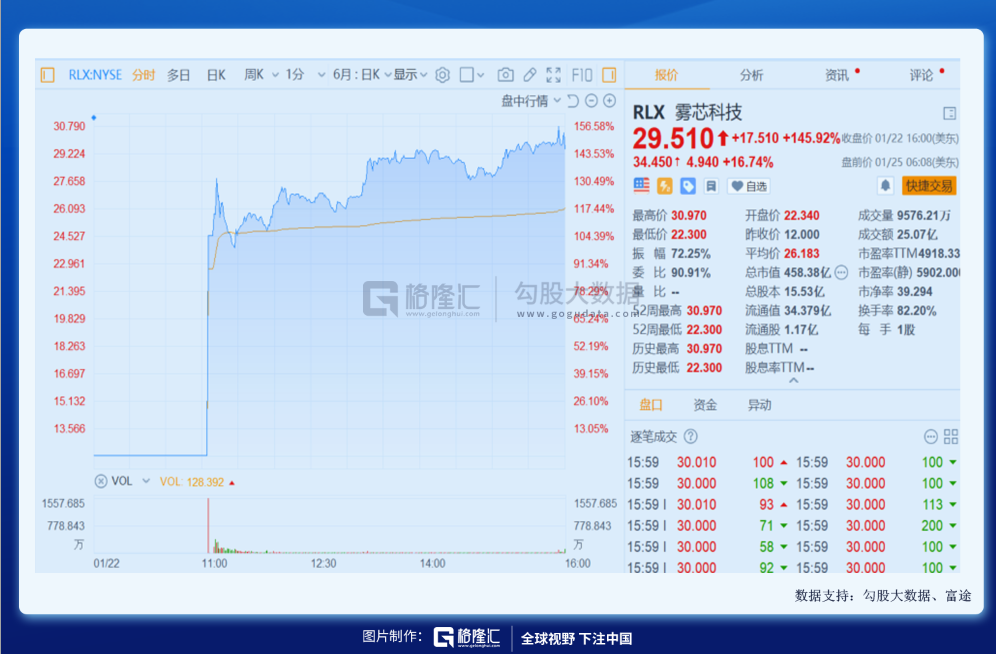Click the 成交量 9576.21万 value

(924, 215)
